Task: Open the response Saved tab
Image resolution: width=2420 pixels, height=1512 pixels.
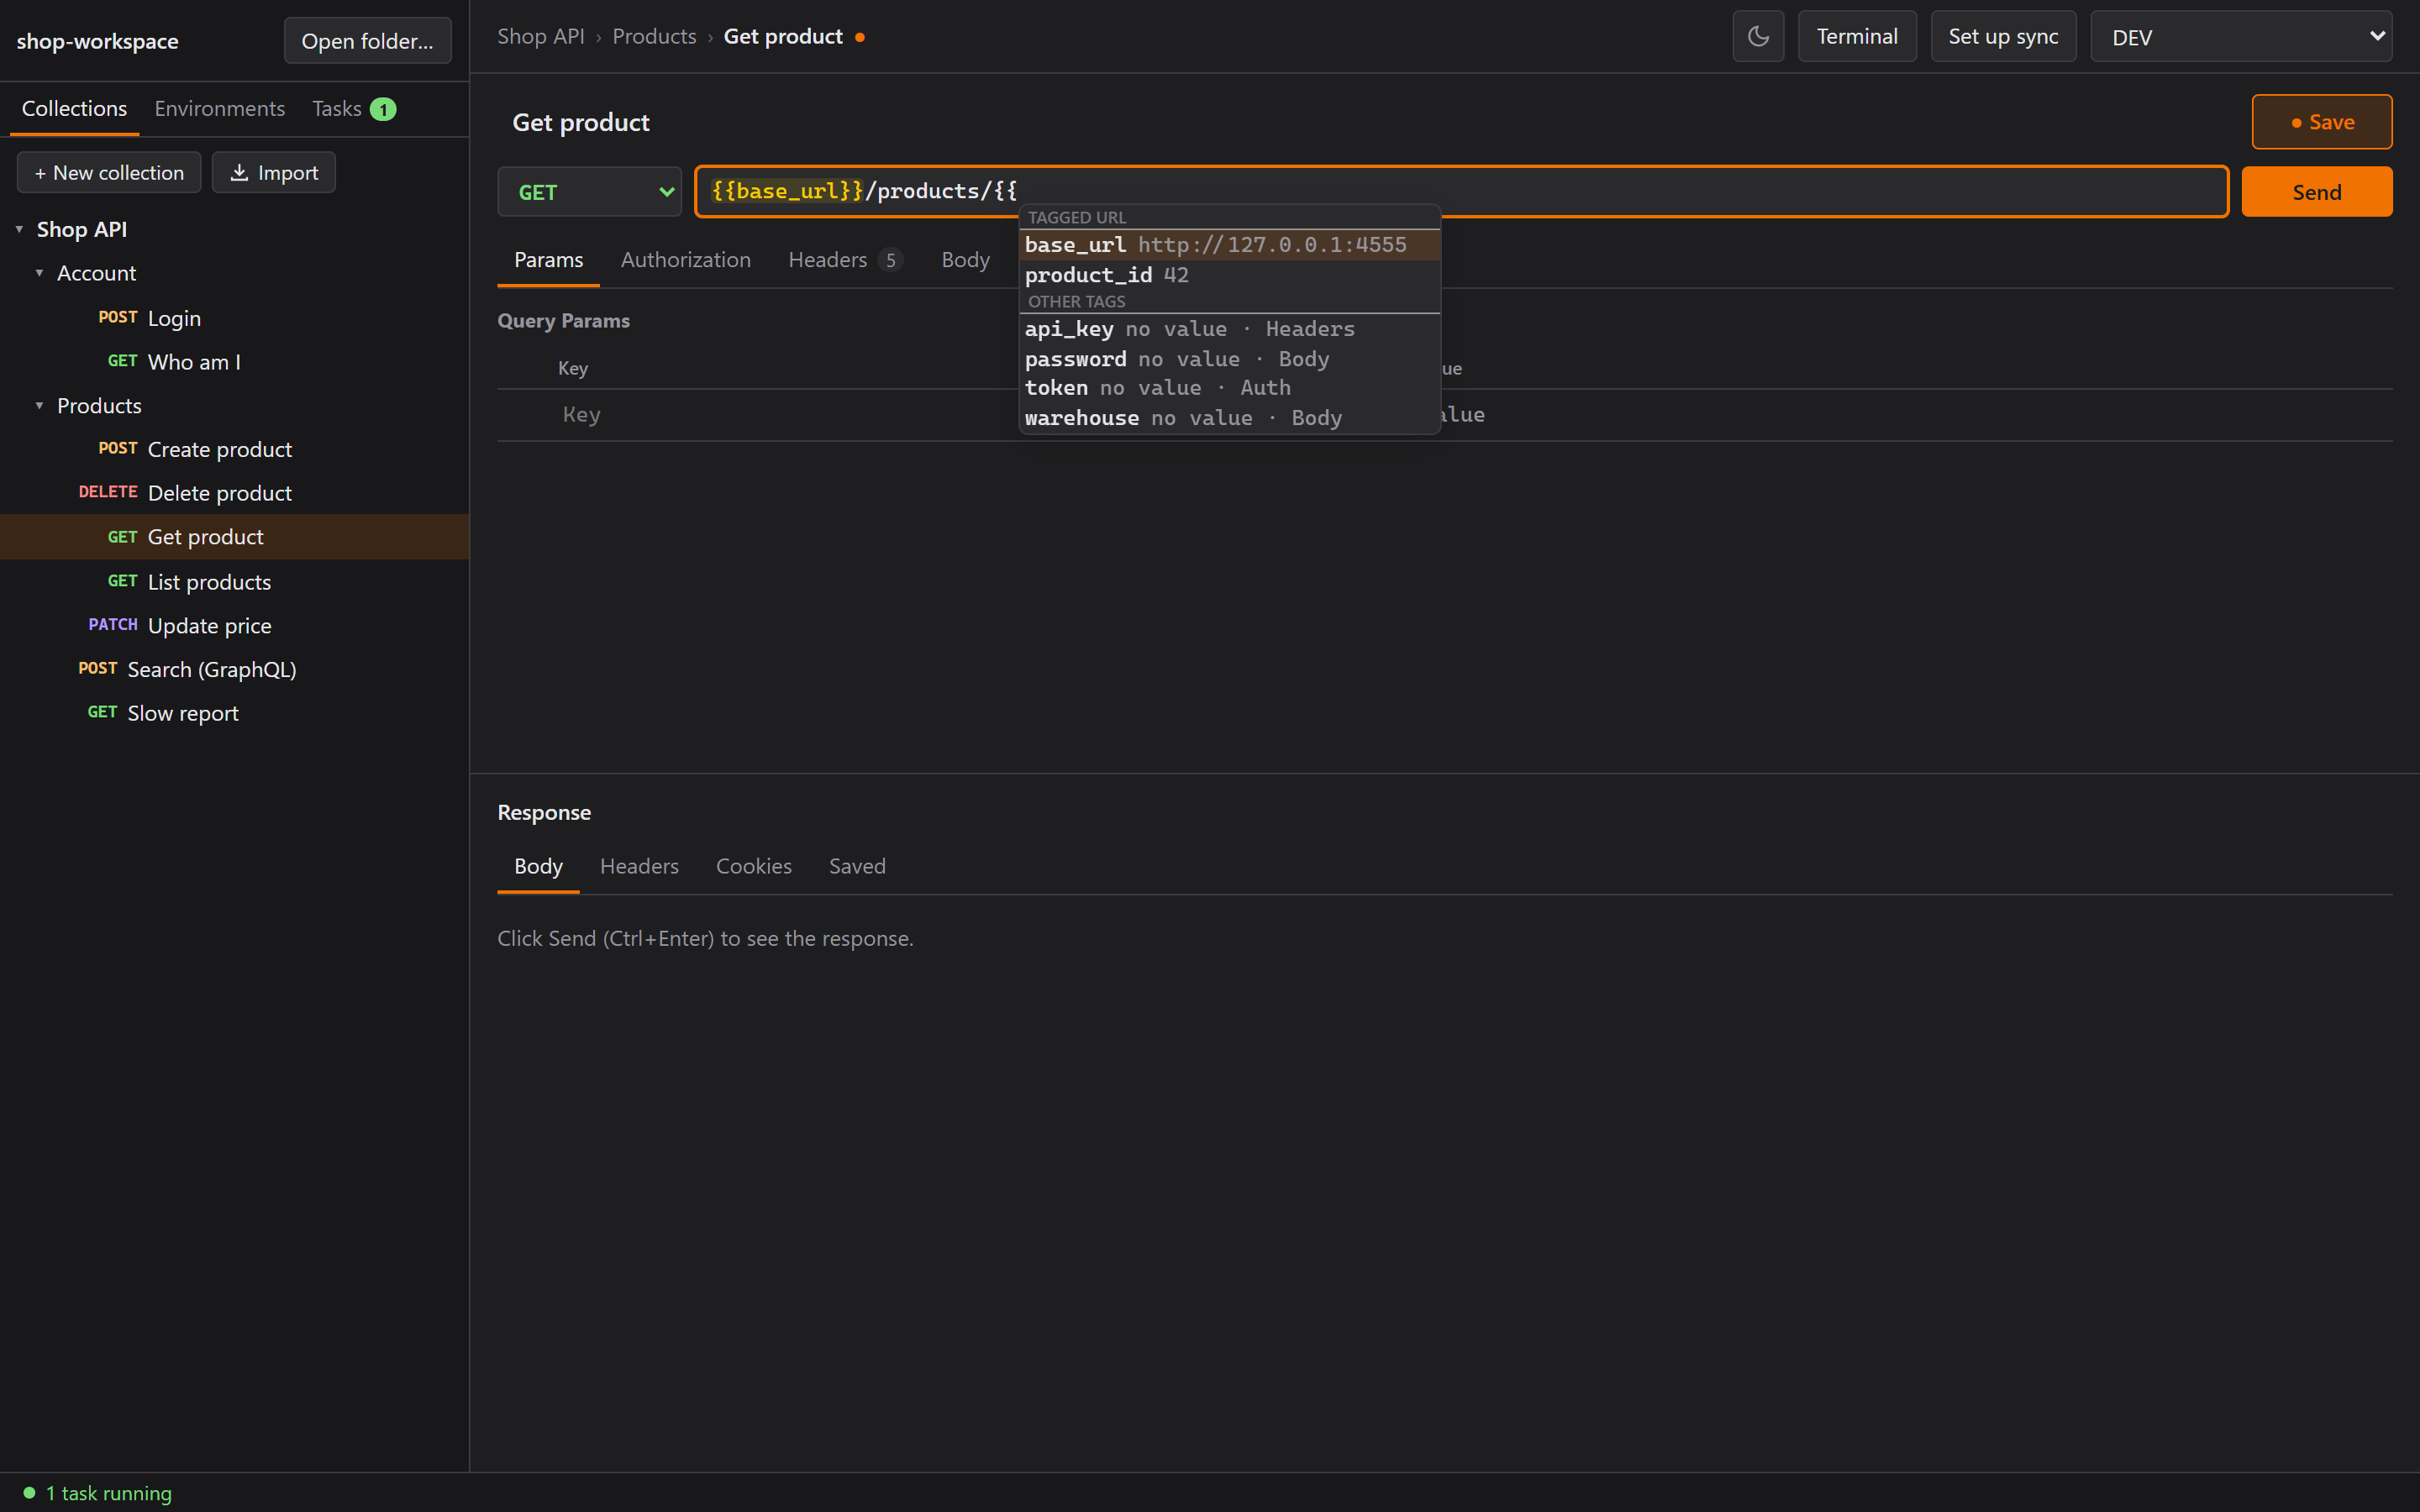Action: pyautogui.click(x=857, y=866)
